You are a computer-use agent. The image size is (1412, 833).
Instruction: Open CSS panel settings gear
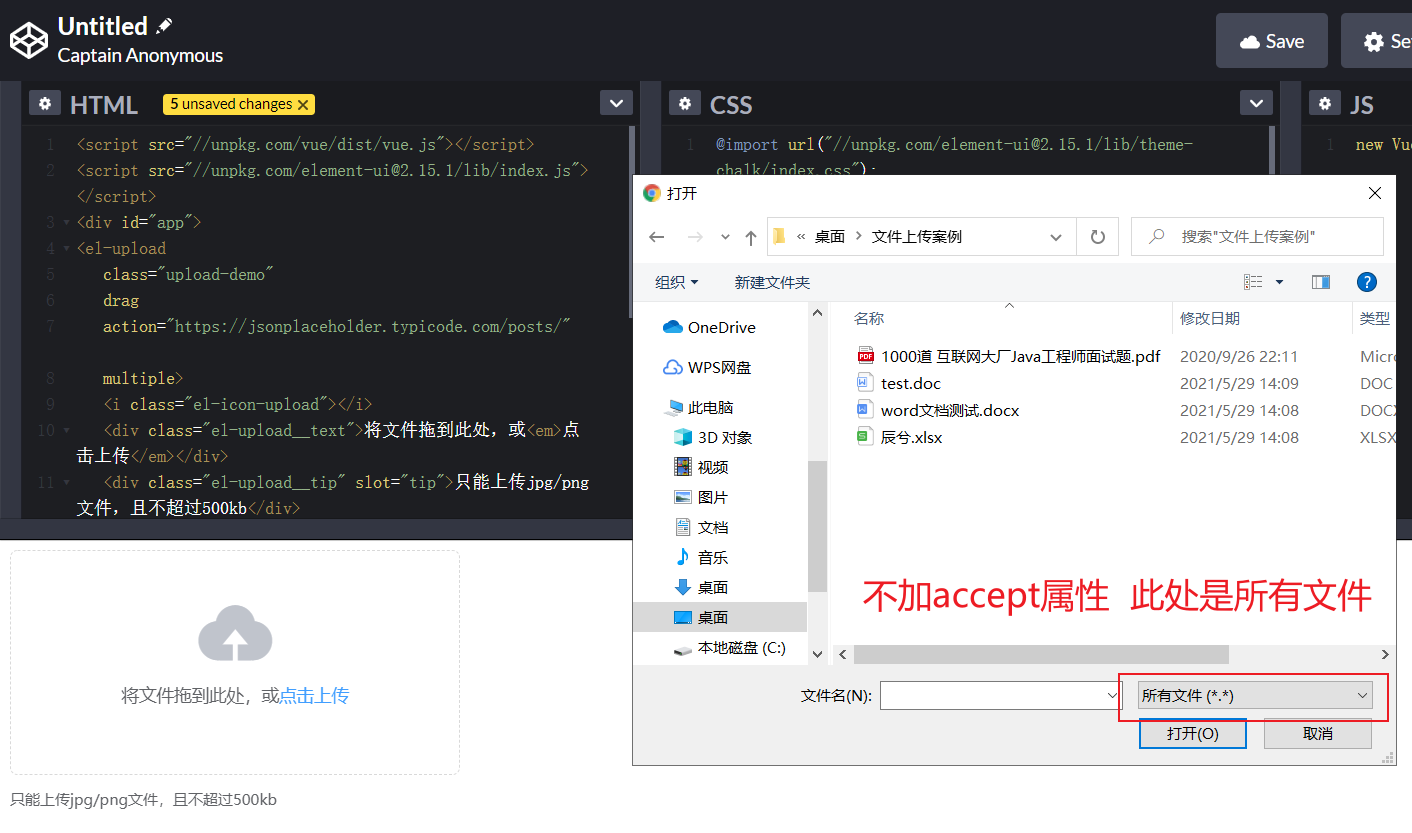684,103
